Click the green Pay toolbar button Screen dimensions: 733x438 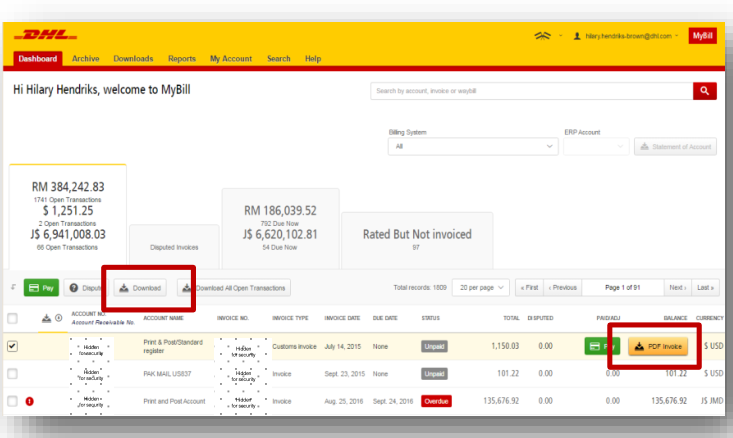pyautogui.click(x=41, y=288)
